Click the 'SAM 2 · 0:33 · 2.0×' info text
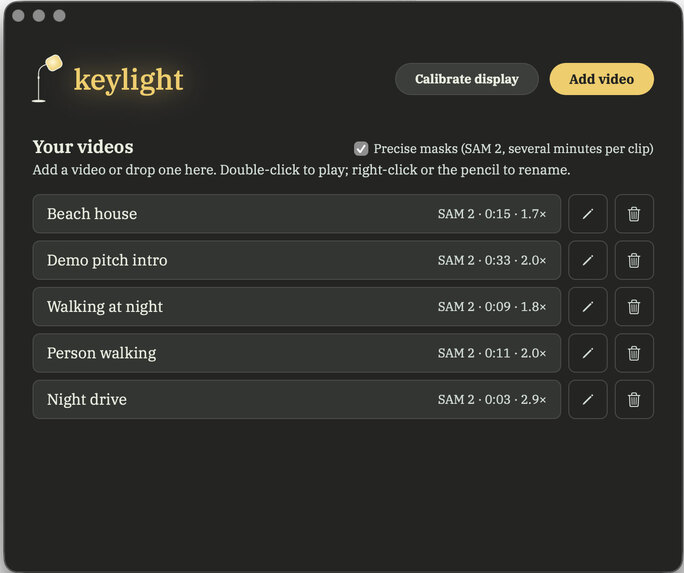Image resolution: width=684 pixels, height=573 pixels. coord(492,260)
